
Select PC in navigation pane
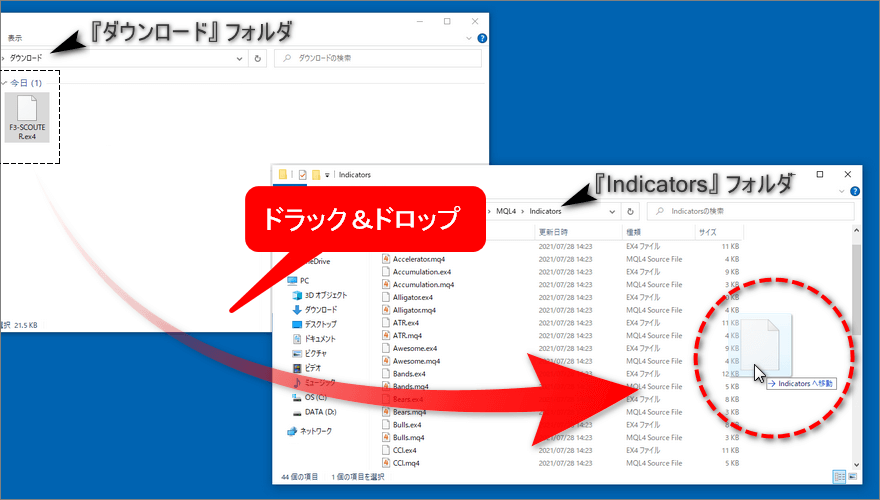(x=299, y=281)
